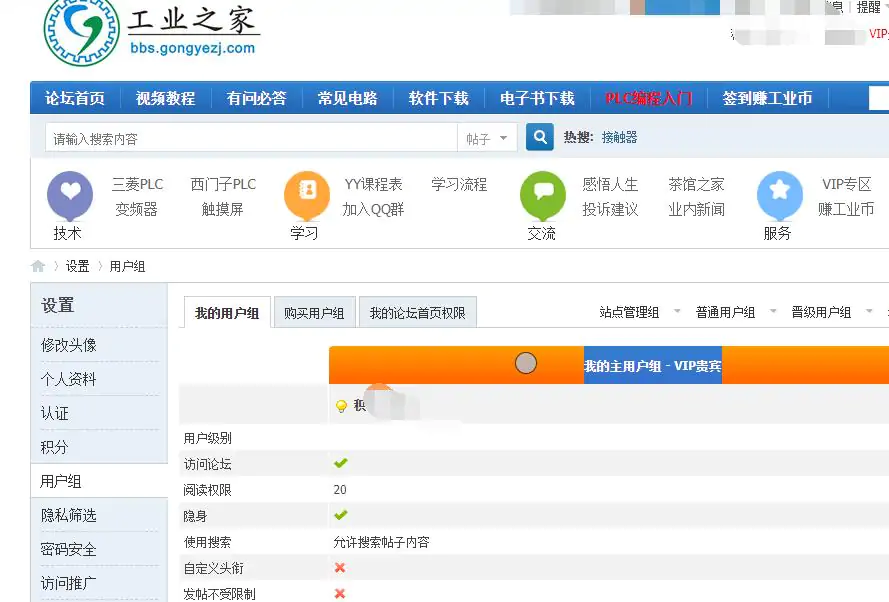Click the red cross next to 自定义头衔

click(340, 567)
